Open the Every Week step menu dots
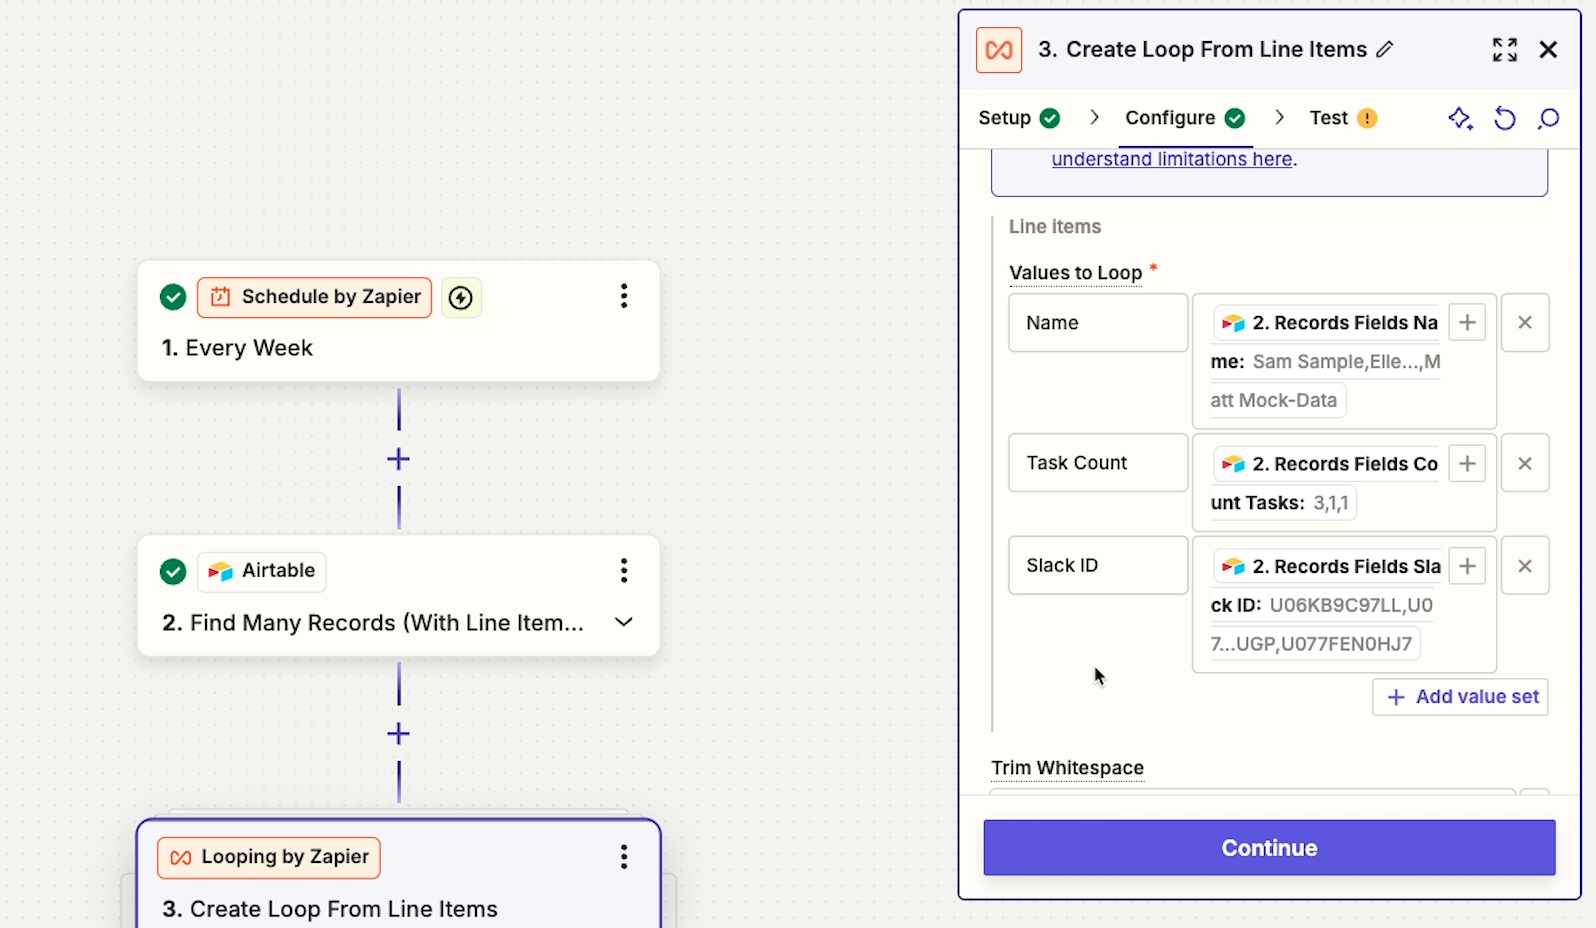 click(x=624, y=296)
